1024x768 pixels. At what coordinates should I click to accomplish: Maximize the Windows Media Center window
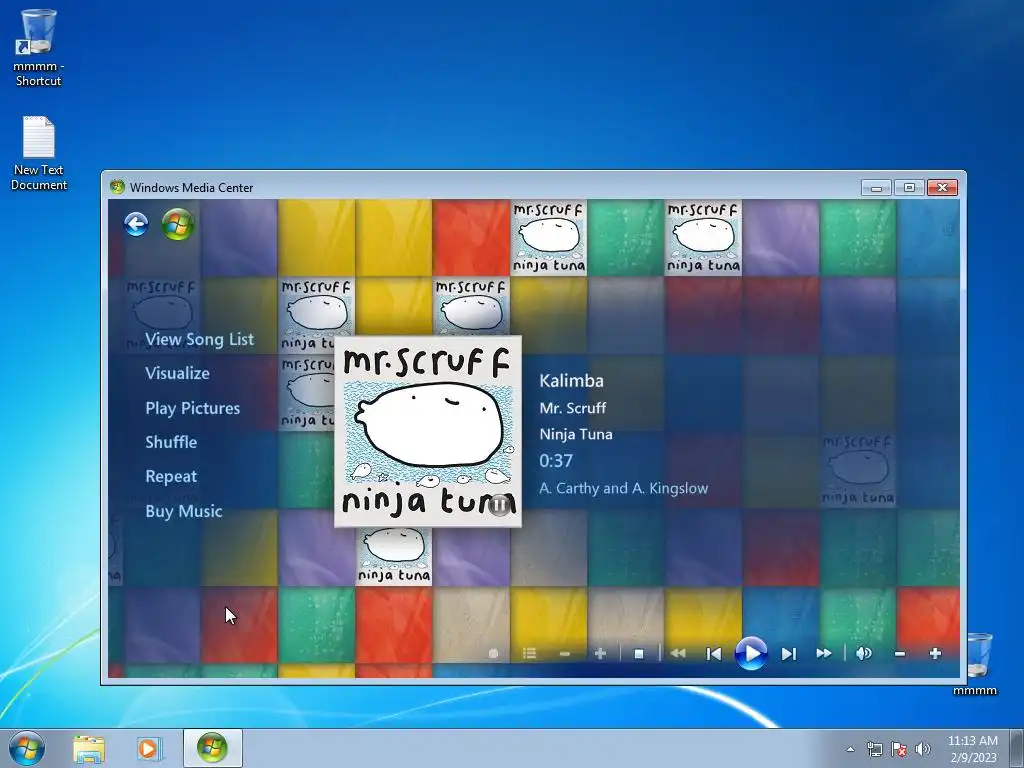click(x=909, y=187)
